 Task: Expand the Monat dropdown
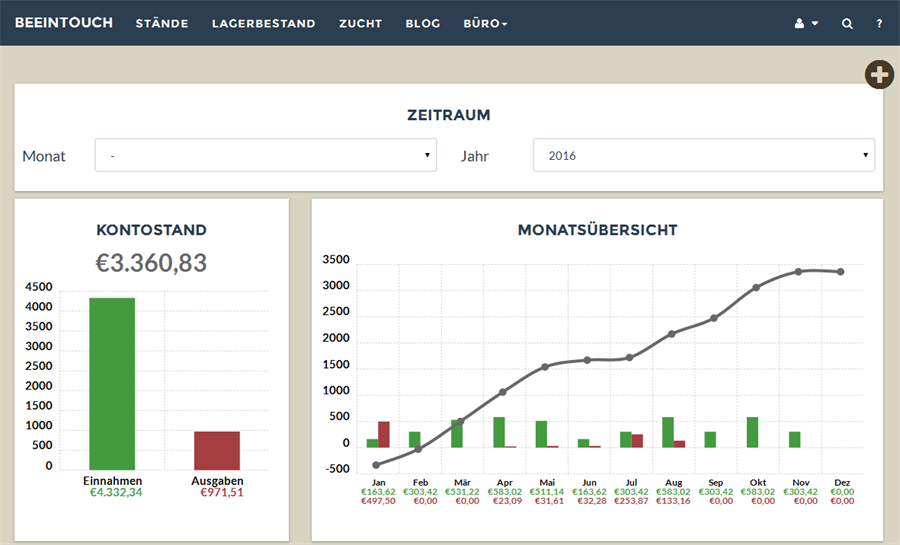coord(266,155)
